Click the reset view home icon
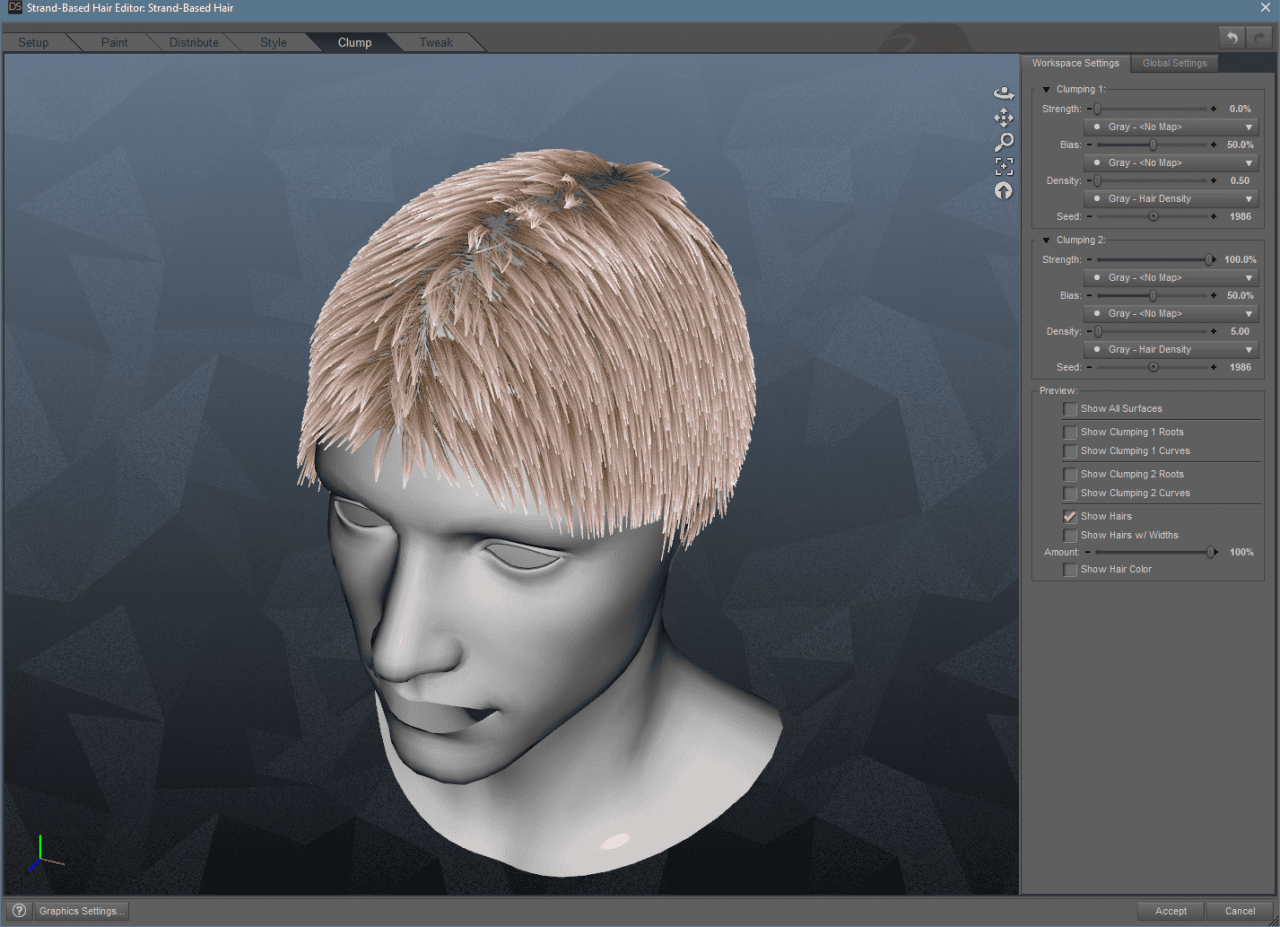The width and height of the screenshot is (1280, 927). [1003, 190]
